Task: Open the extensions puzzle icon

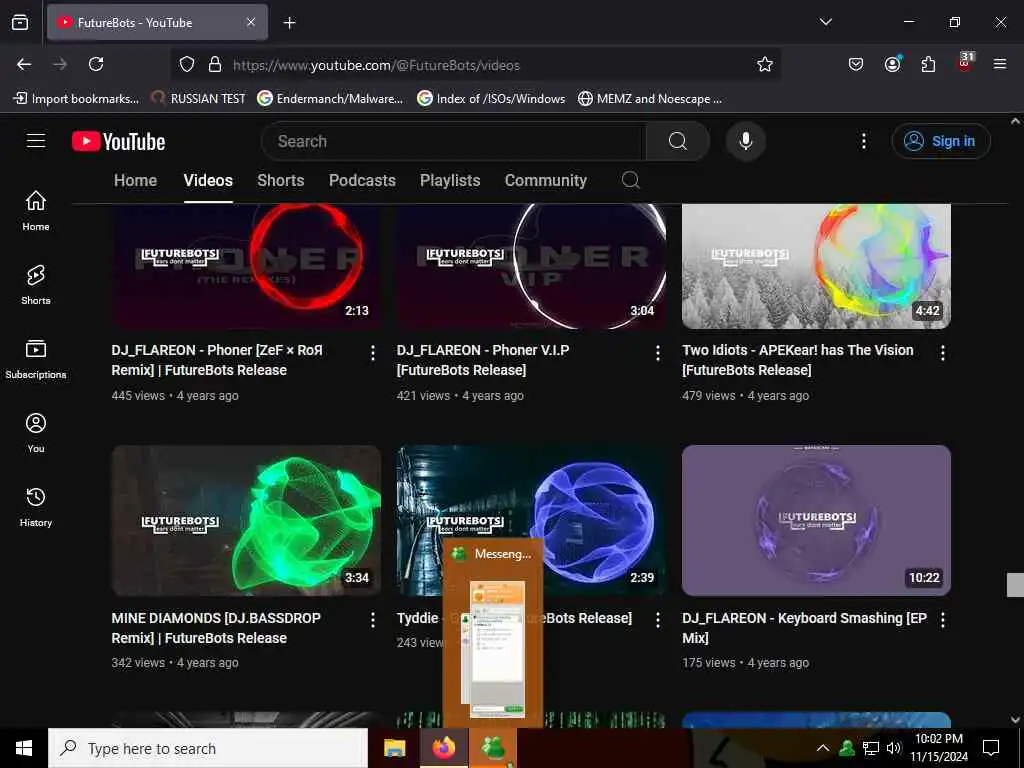Action: (928, 64)
